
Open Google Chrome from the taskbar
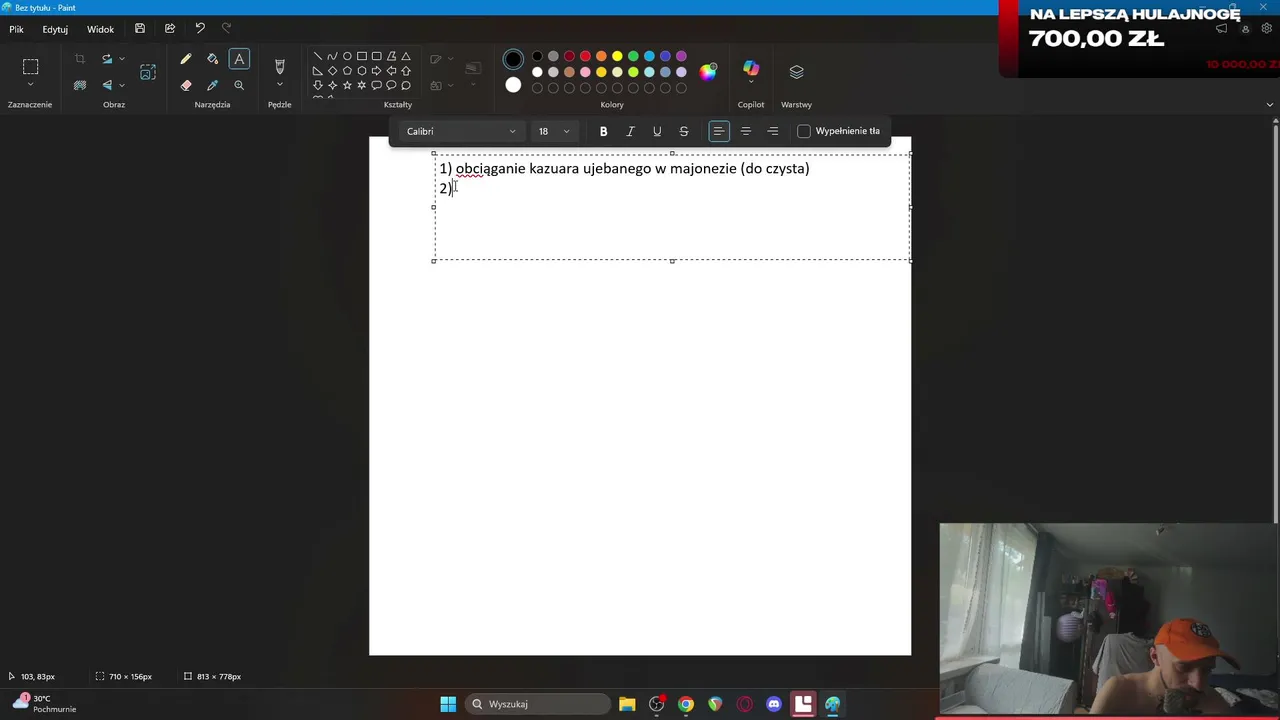tap(686, 704)
